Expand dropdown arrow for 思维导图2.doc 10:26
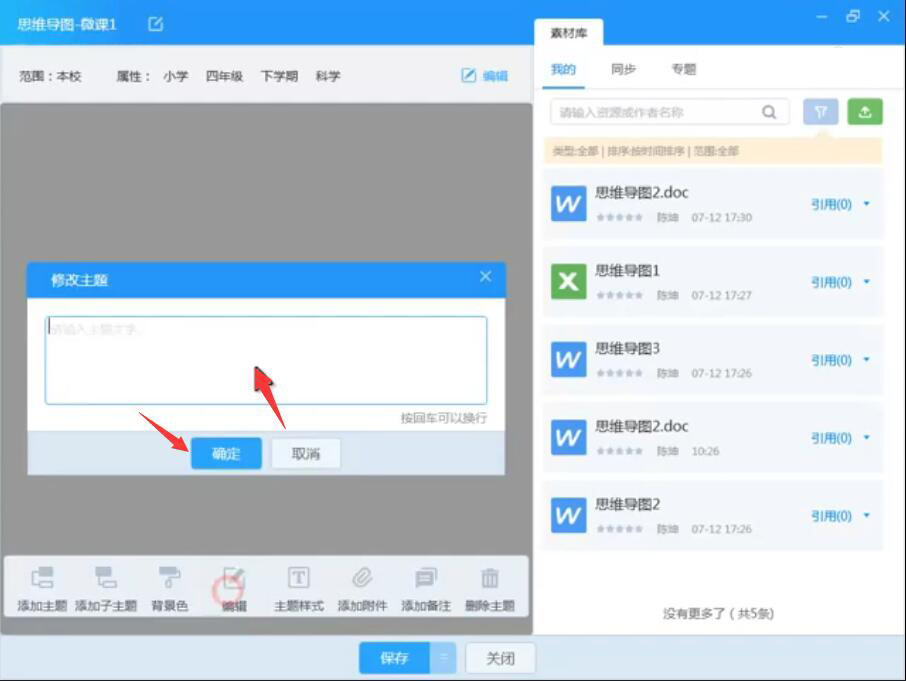 click(867, 438)
